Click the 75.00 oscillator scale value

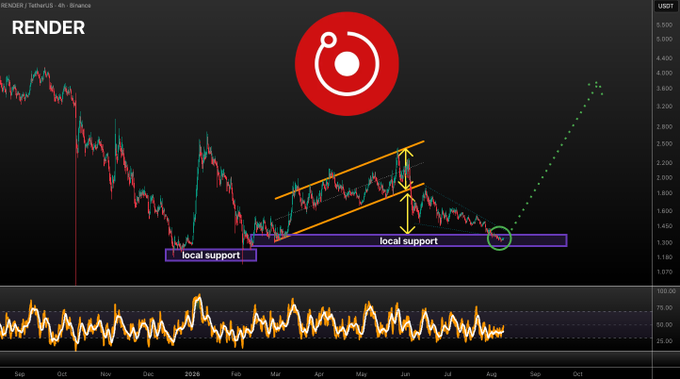pos(664,308)
